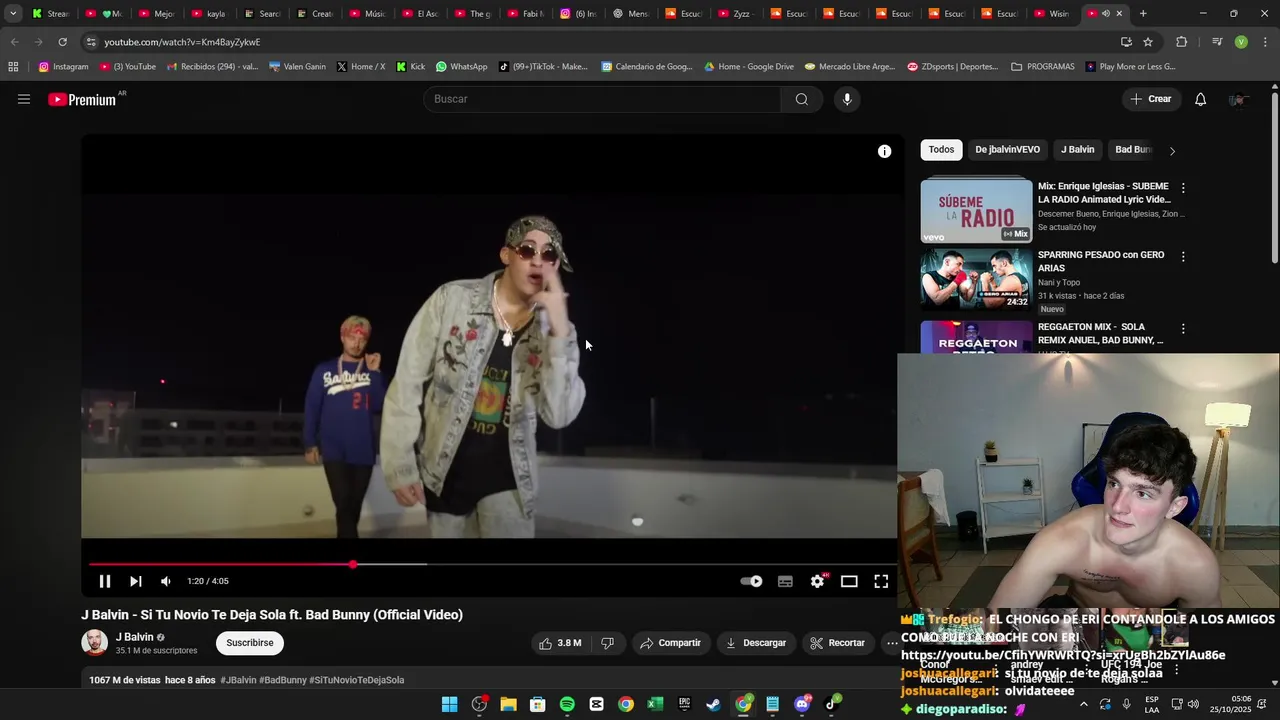Open Excel from the taskbar

[655, 704]
